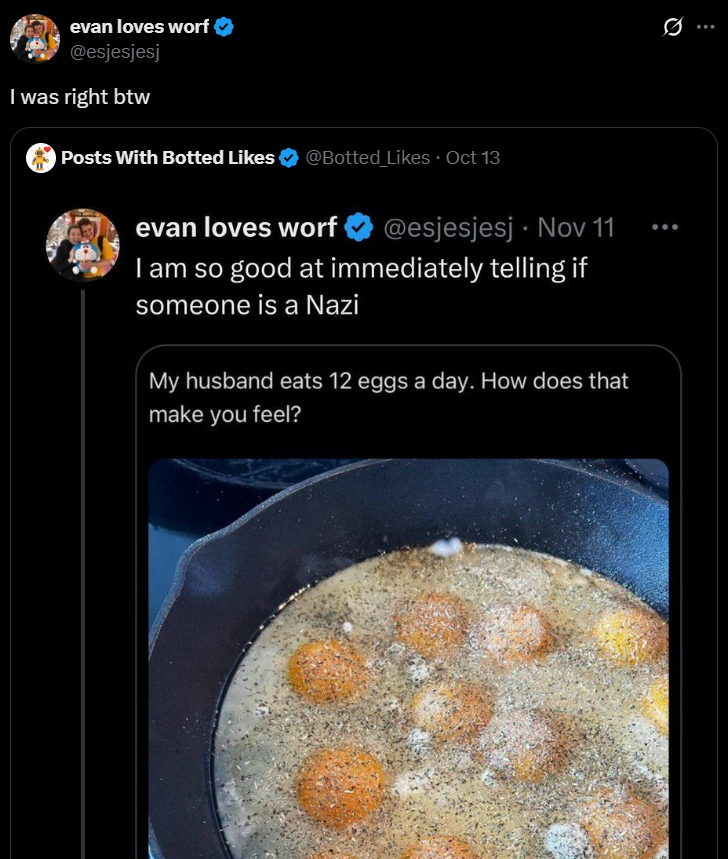Image resolution: width=728 pixels, height=859 pixels.
Task: Open the top "evan loves worf" display name
Action: click(x=139, y=27)
